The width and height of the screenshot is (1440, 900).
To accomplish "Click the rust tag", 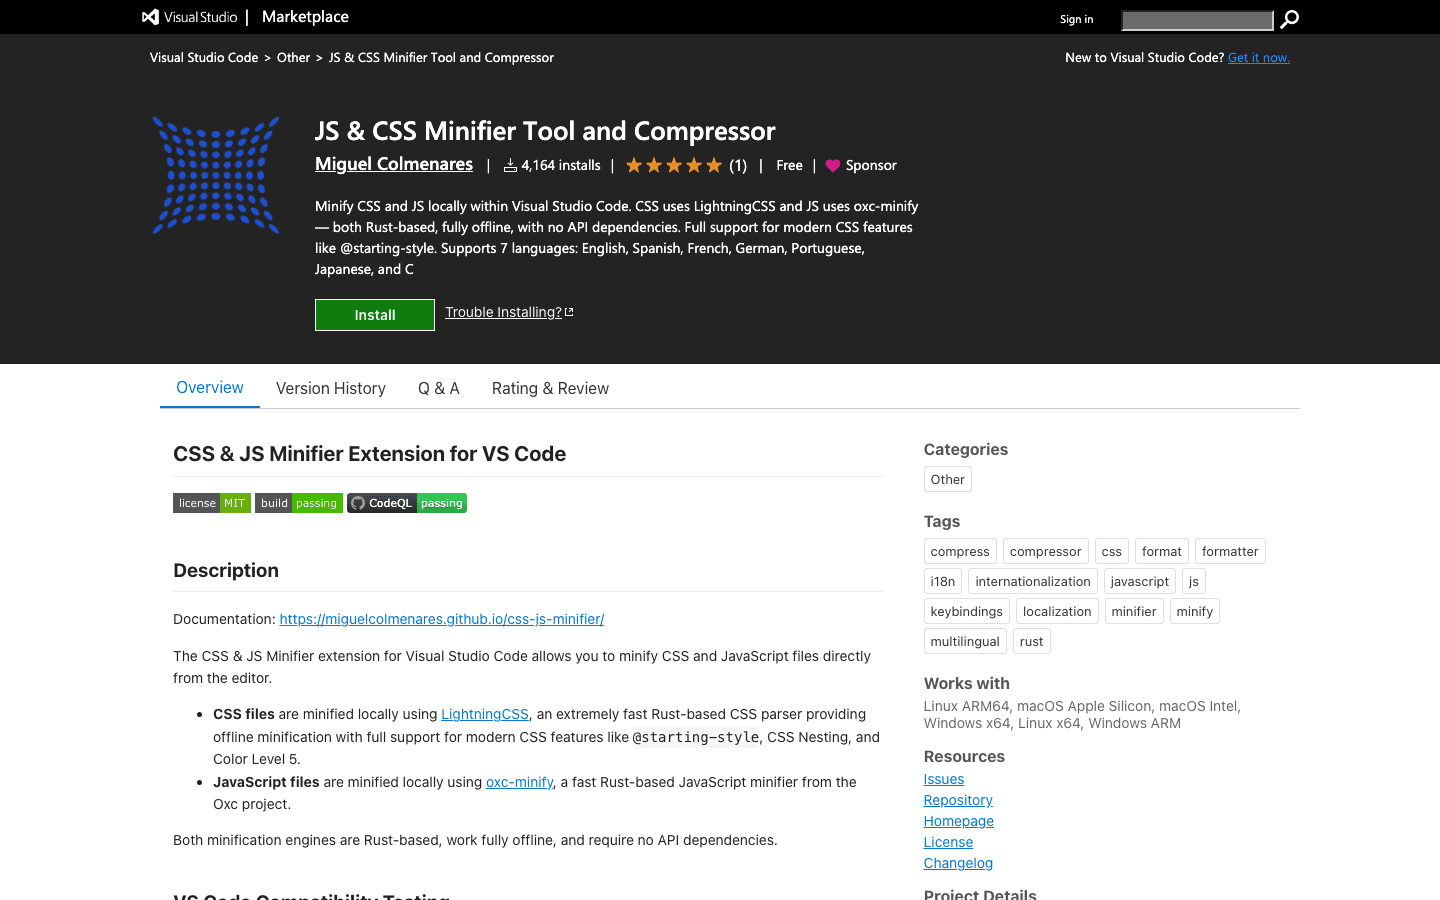I will pos(1032,641).
